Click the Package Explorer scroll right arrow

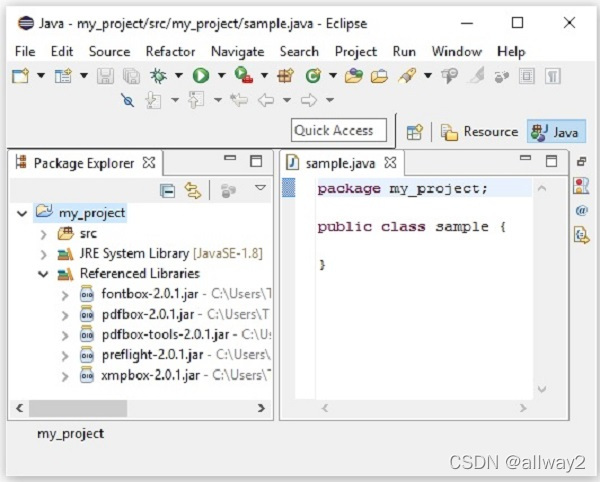pyautogui.click(x=261, y=408)
